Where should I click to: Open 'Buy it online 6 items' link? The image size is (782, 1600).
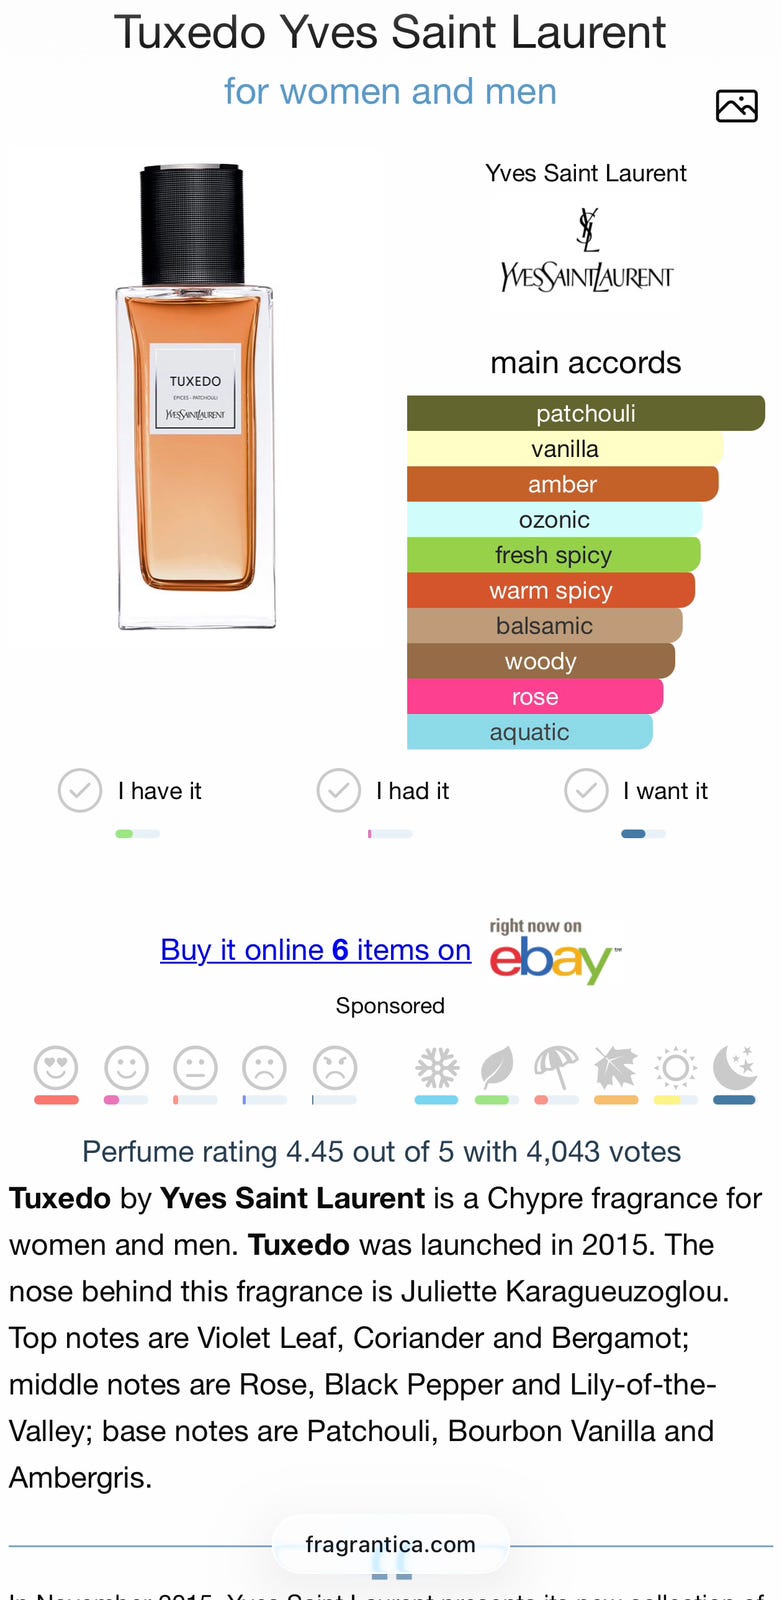pyautogui.click(x=315, y=950)
